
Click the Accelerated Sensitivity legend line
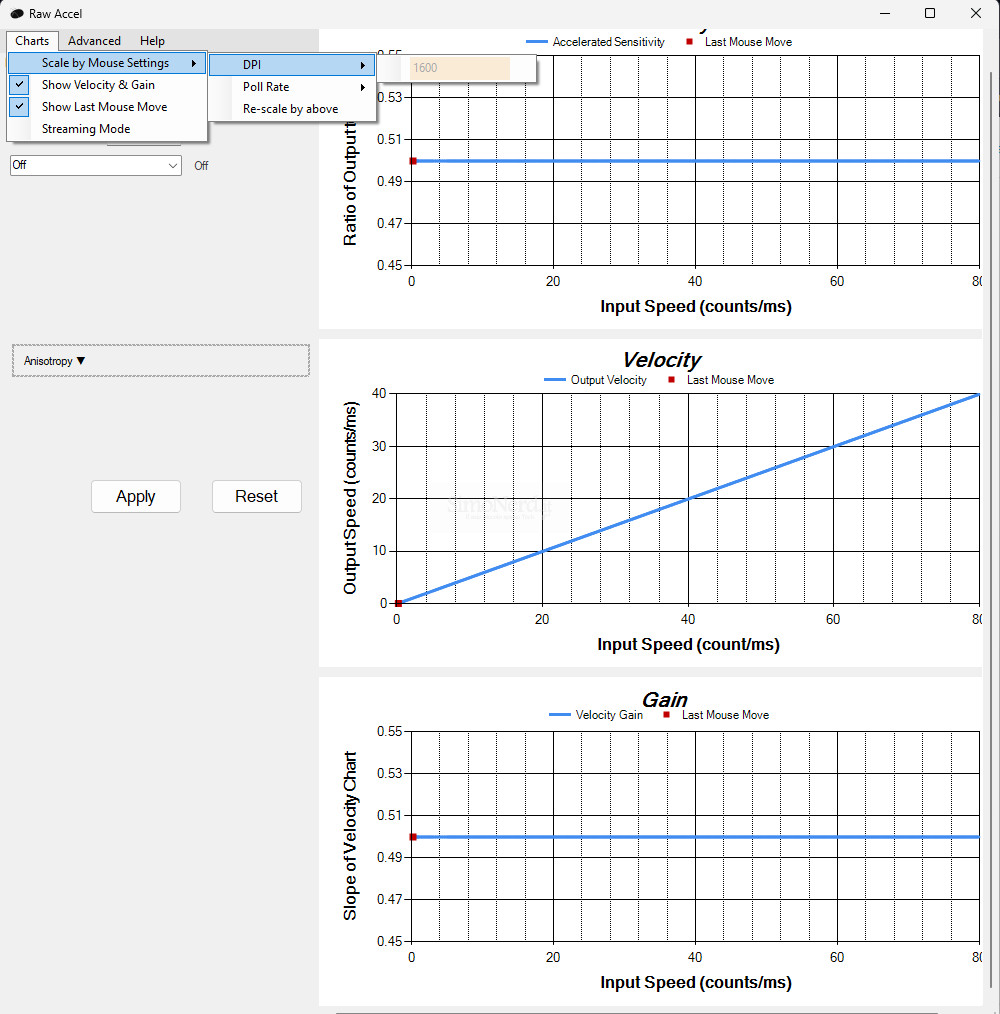[x=536, y=42]
